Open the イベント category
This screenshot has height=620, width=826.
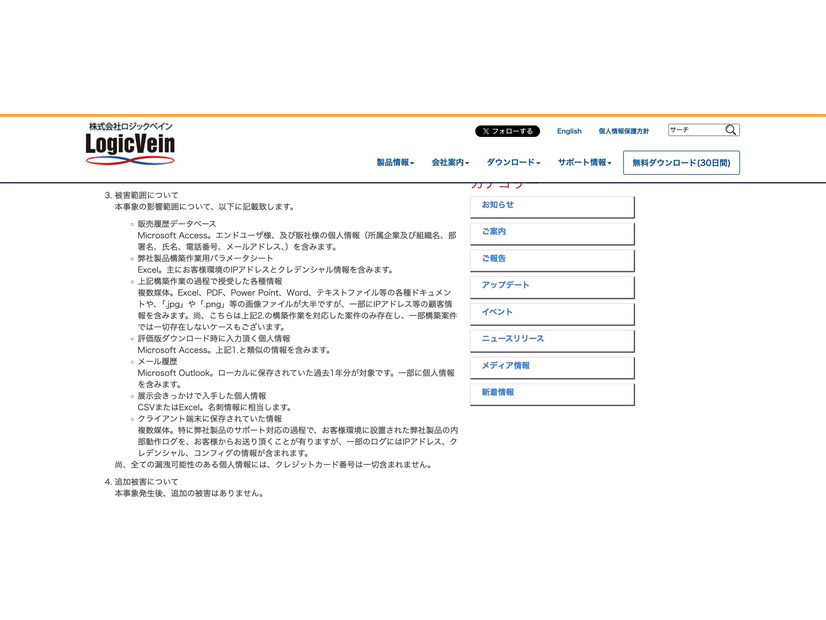[551, 313]
